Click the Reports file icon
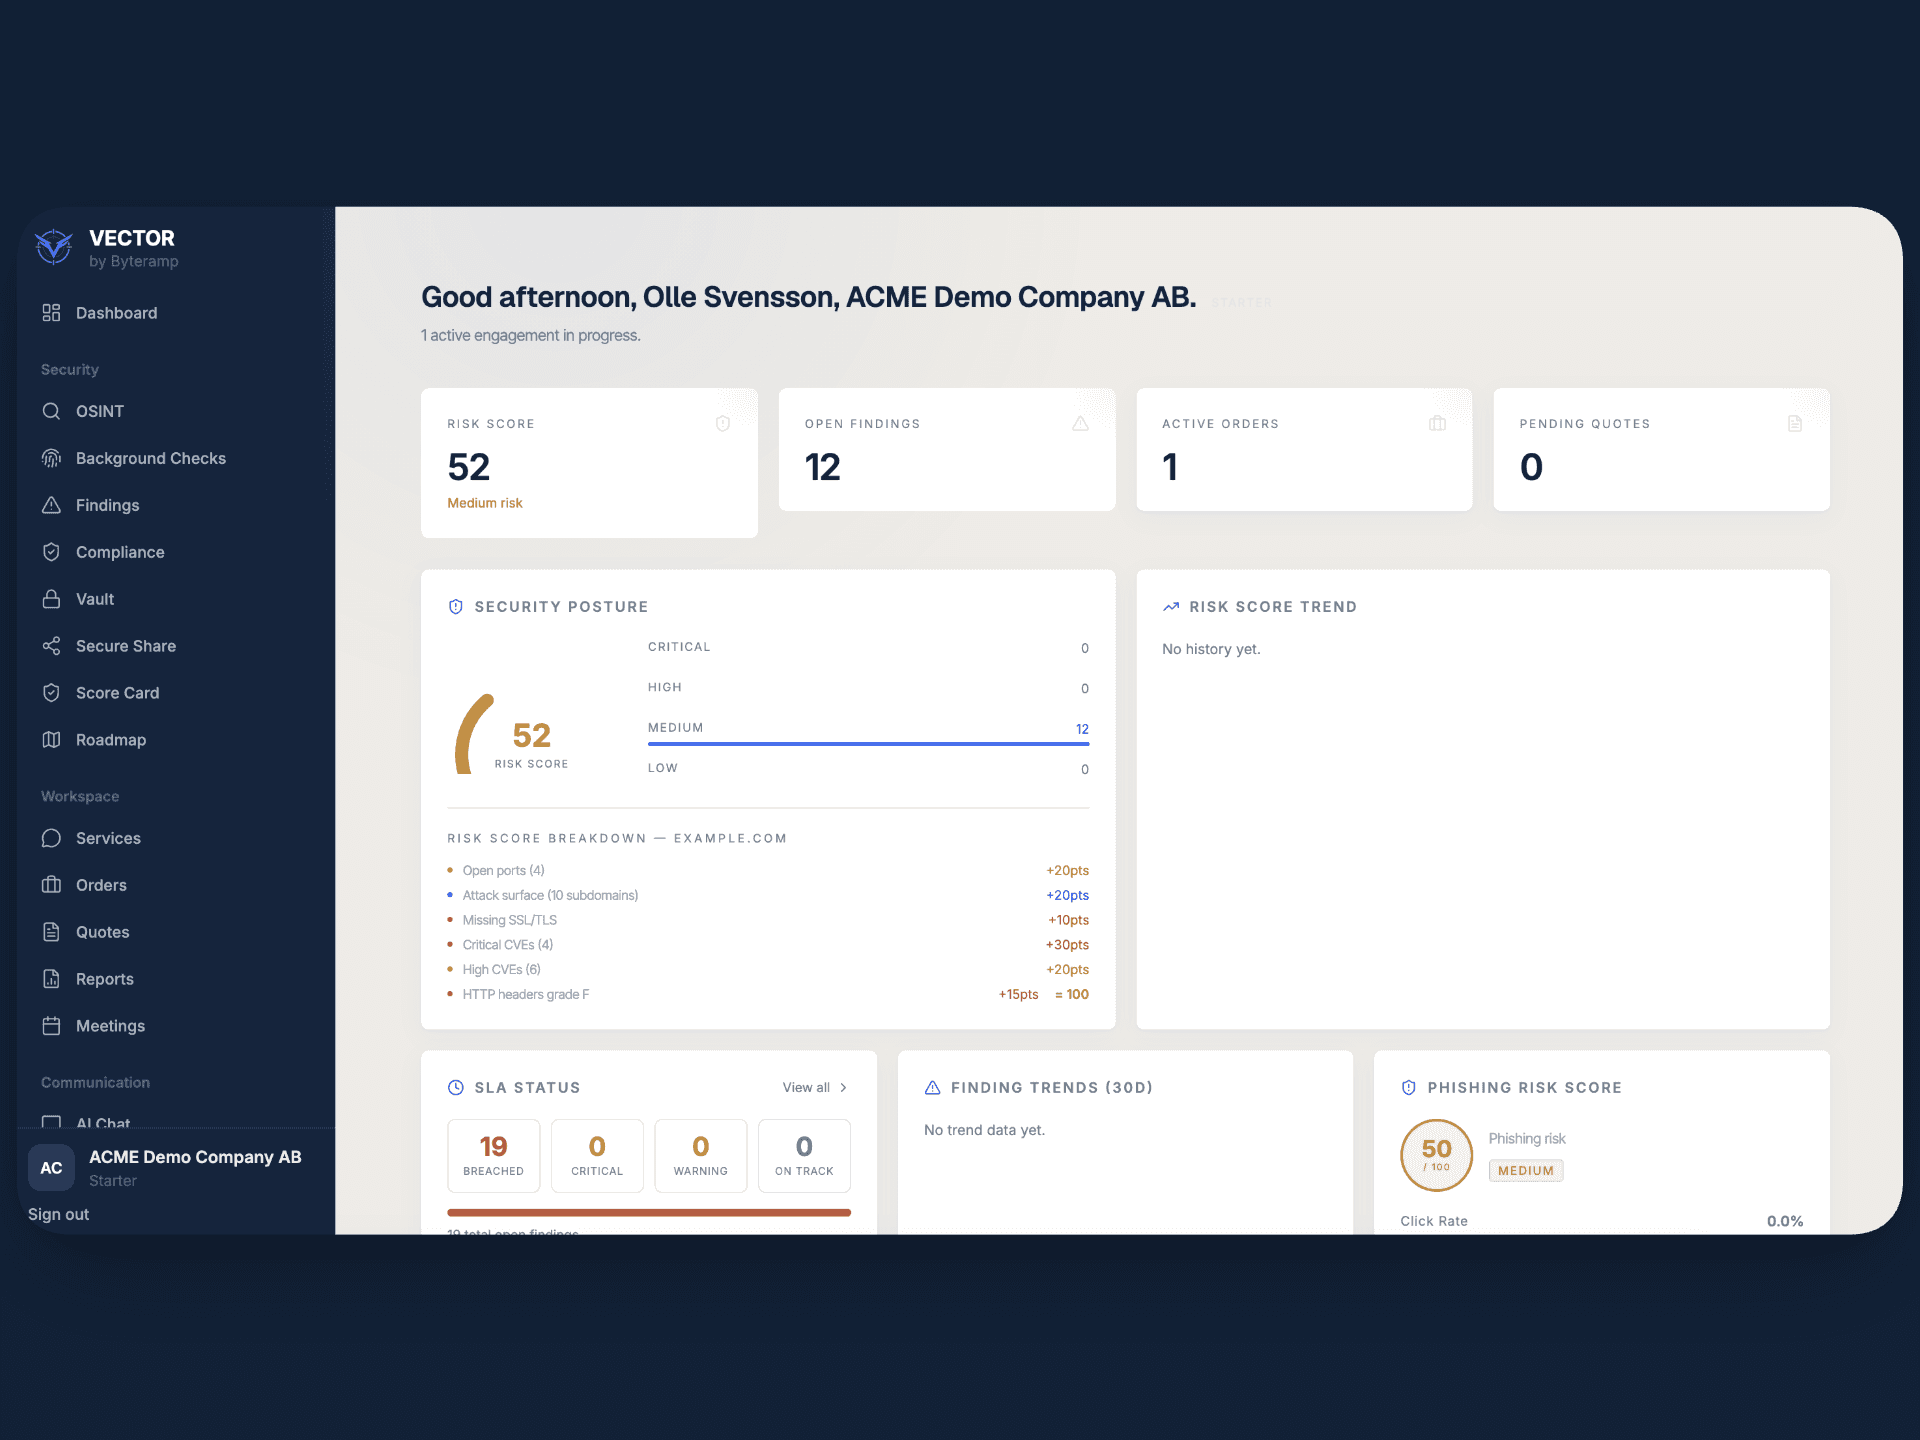The image size is (1920, 1440). [51, 979]
